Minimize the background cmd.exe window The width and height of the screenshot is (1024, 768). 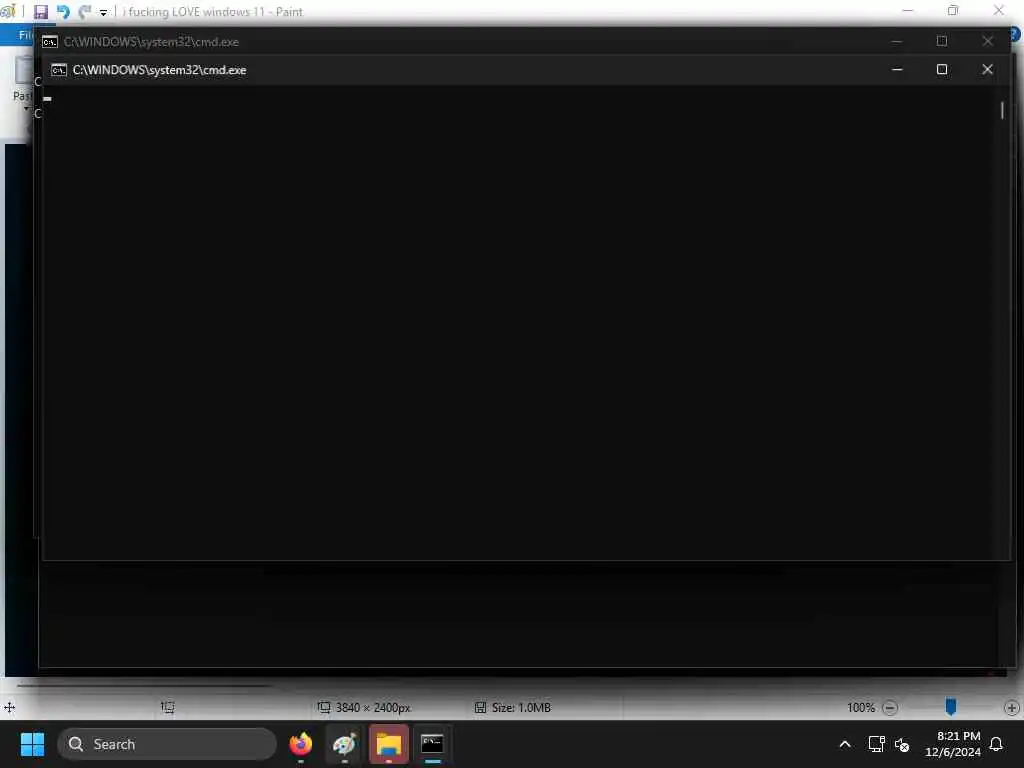point(897,41)
